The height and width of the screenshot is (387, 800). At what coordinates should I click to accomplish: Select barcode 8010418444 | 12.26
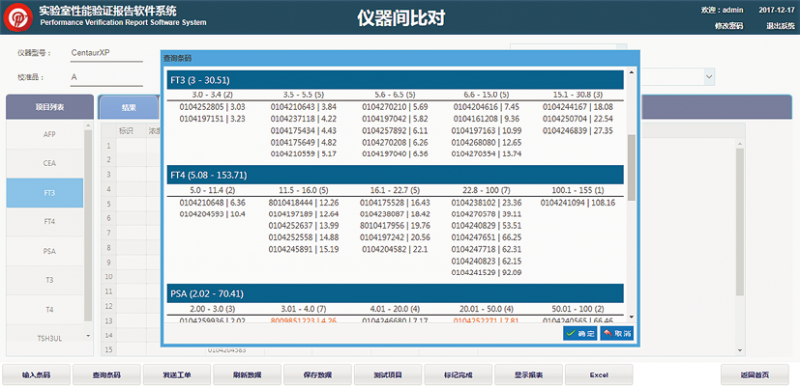click(x=304, y=202)
